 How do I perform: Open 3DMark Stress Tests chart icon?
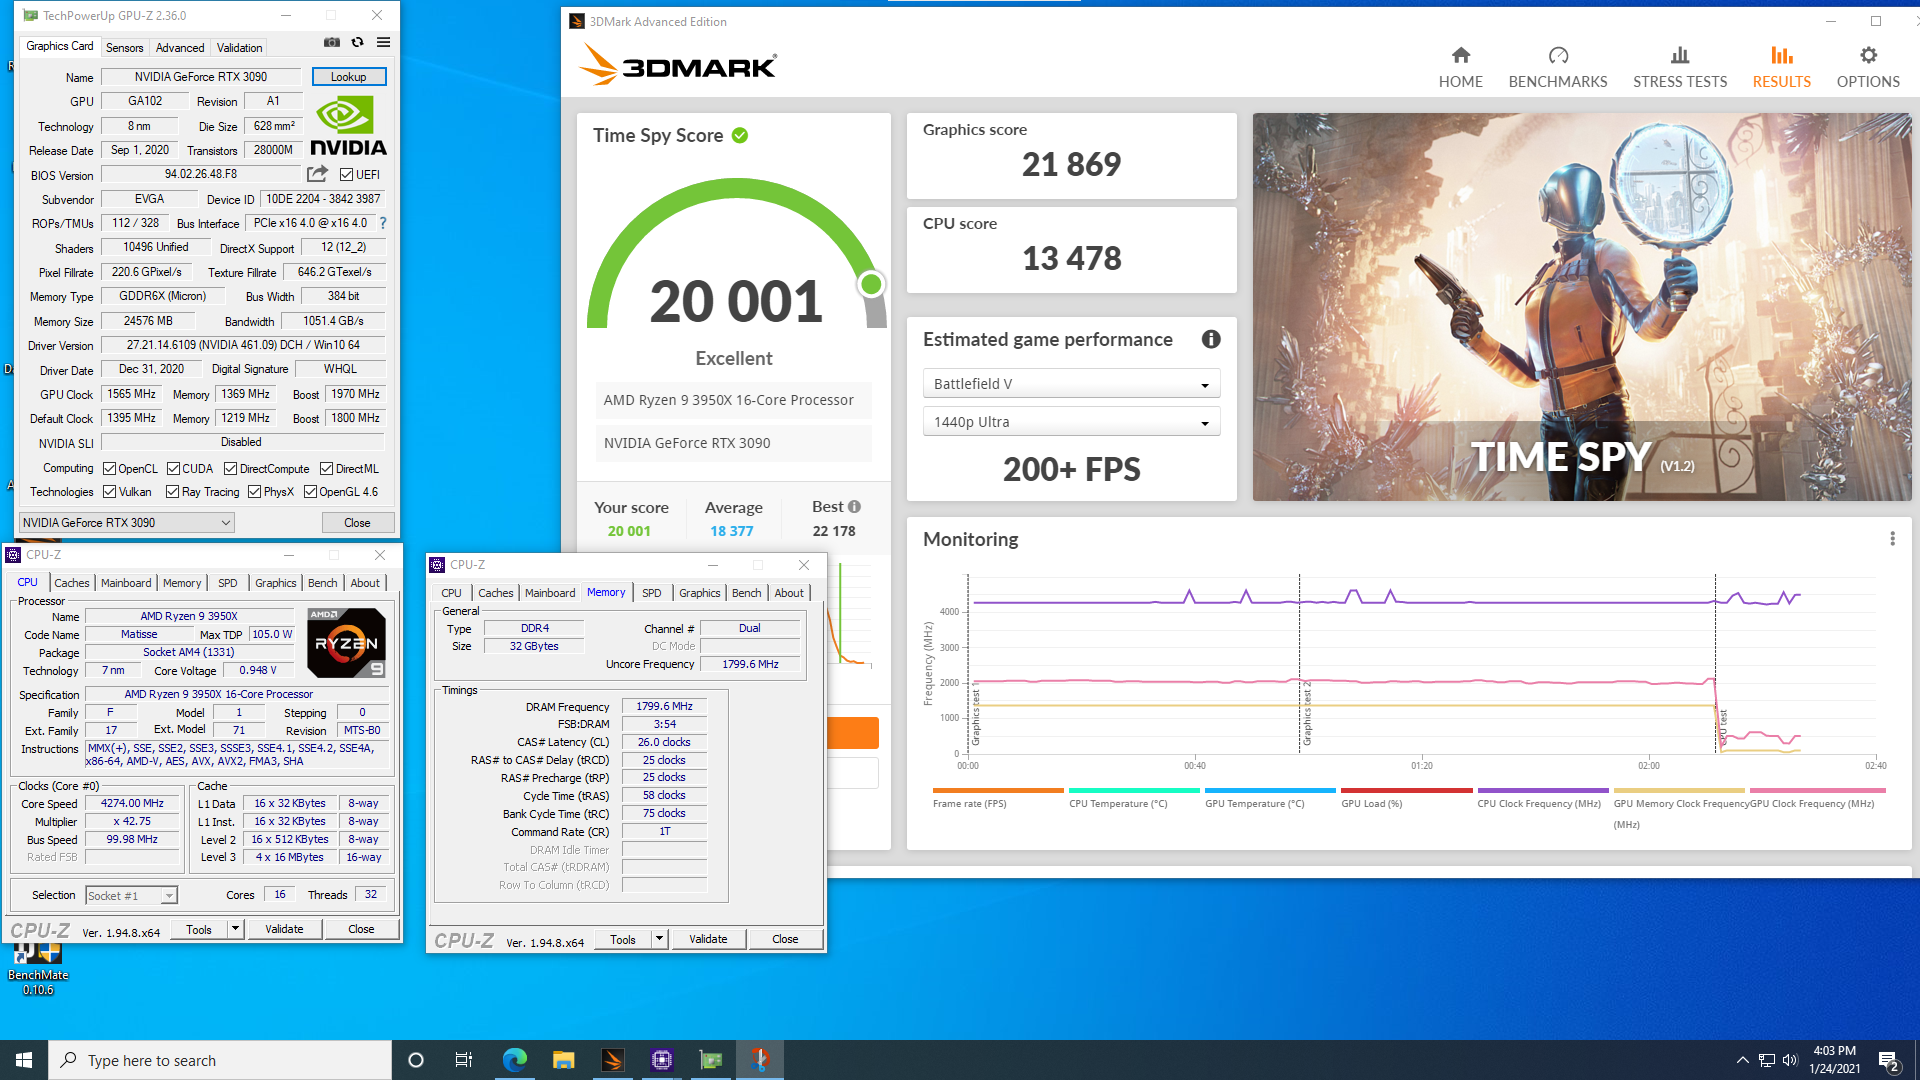1680,55
